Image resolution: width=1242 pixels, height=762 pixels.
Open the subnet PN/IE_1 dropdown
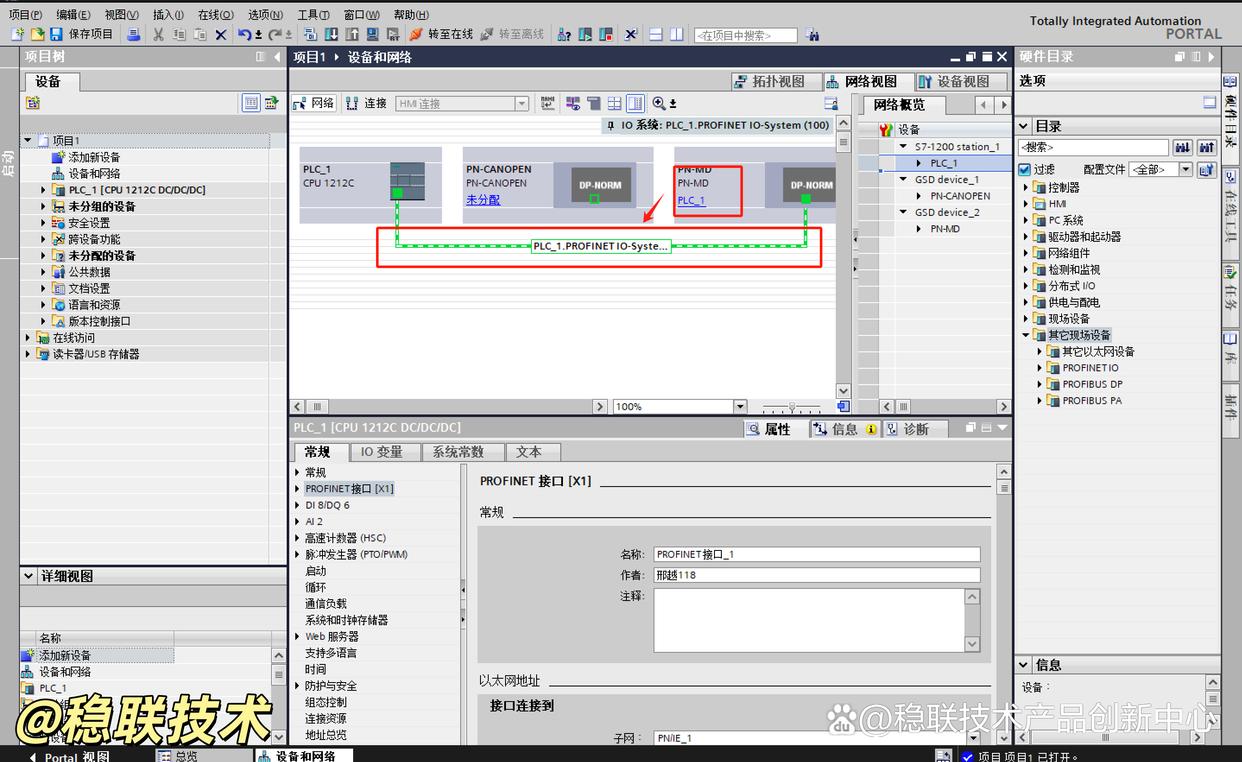point(972,738)
